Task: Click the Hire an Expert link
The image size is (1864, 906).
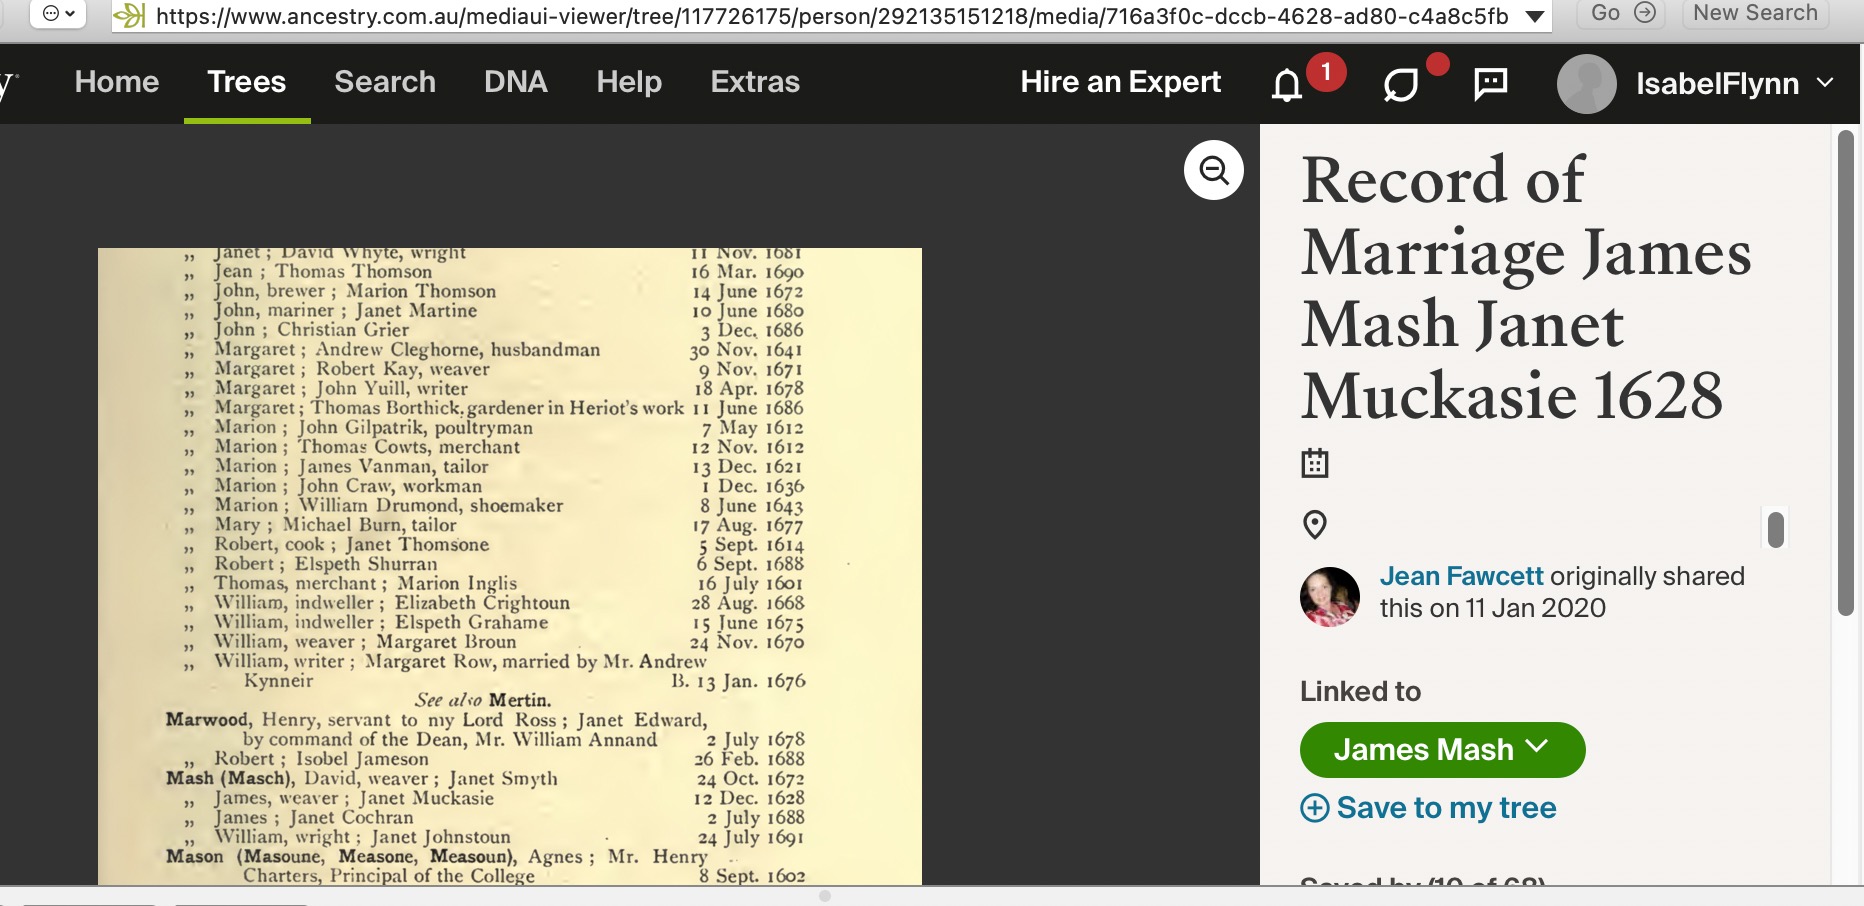Action: (x=1120, y=82)
